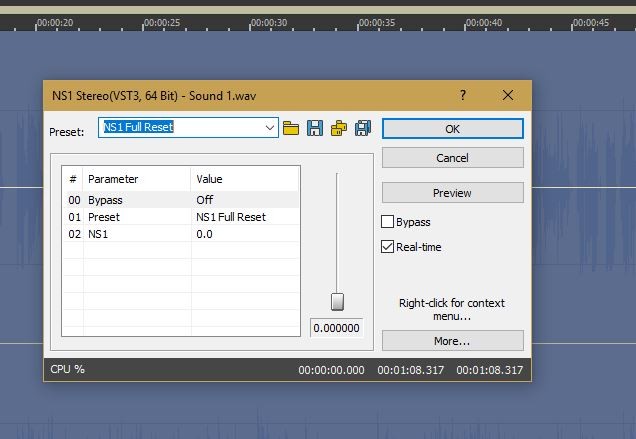Jump to 00:00:20 on the timeline ruler
The height and width of the screenshot is (439, 636).
[55, 22]
